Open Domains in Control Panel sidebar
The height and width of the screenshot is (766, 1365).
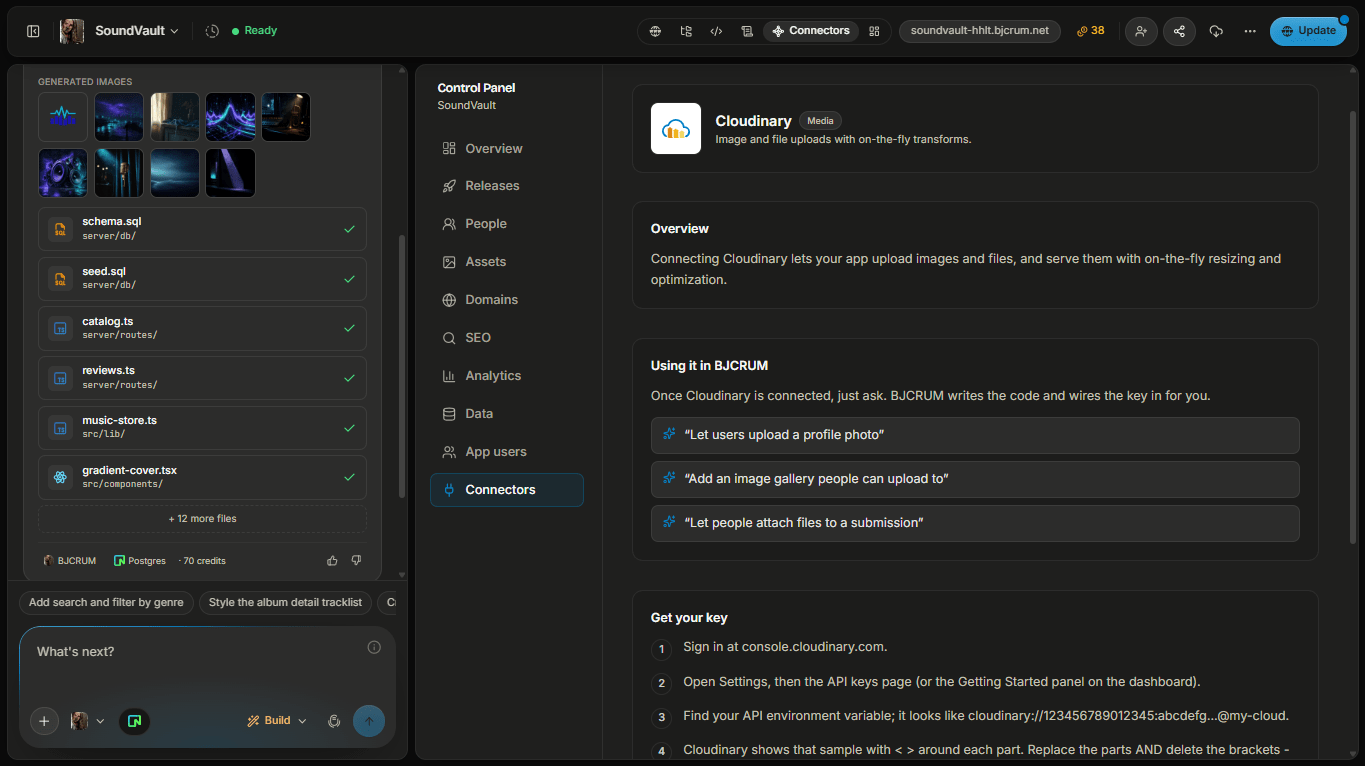tap(506, 300)
